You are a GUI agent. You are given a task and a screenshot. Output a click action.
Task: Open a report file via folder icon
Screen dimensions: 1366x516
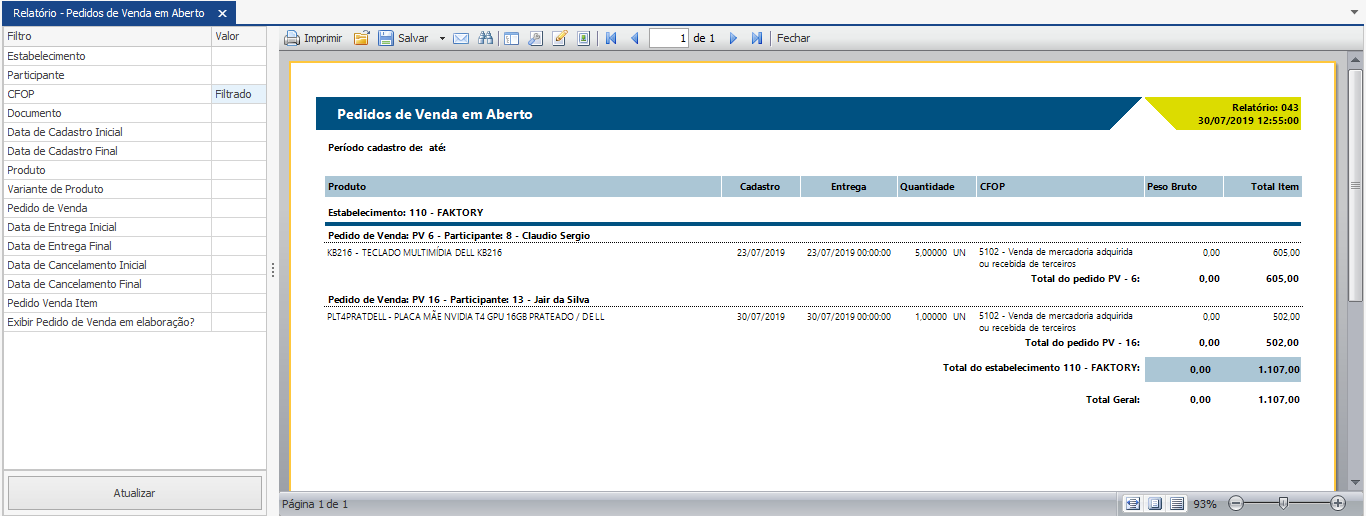click(x=361, y=38)
